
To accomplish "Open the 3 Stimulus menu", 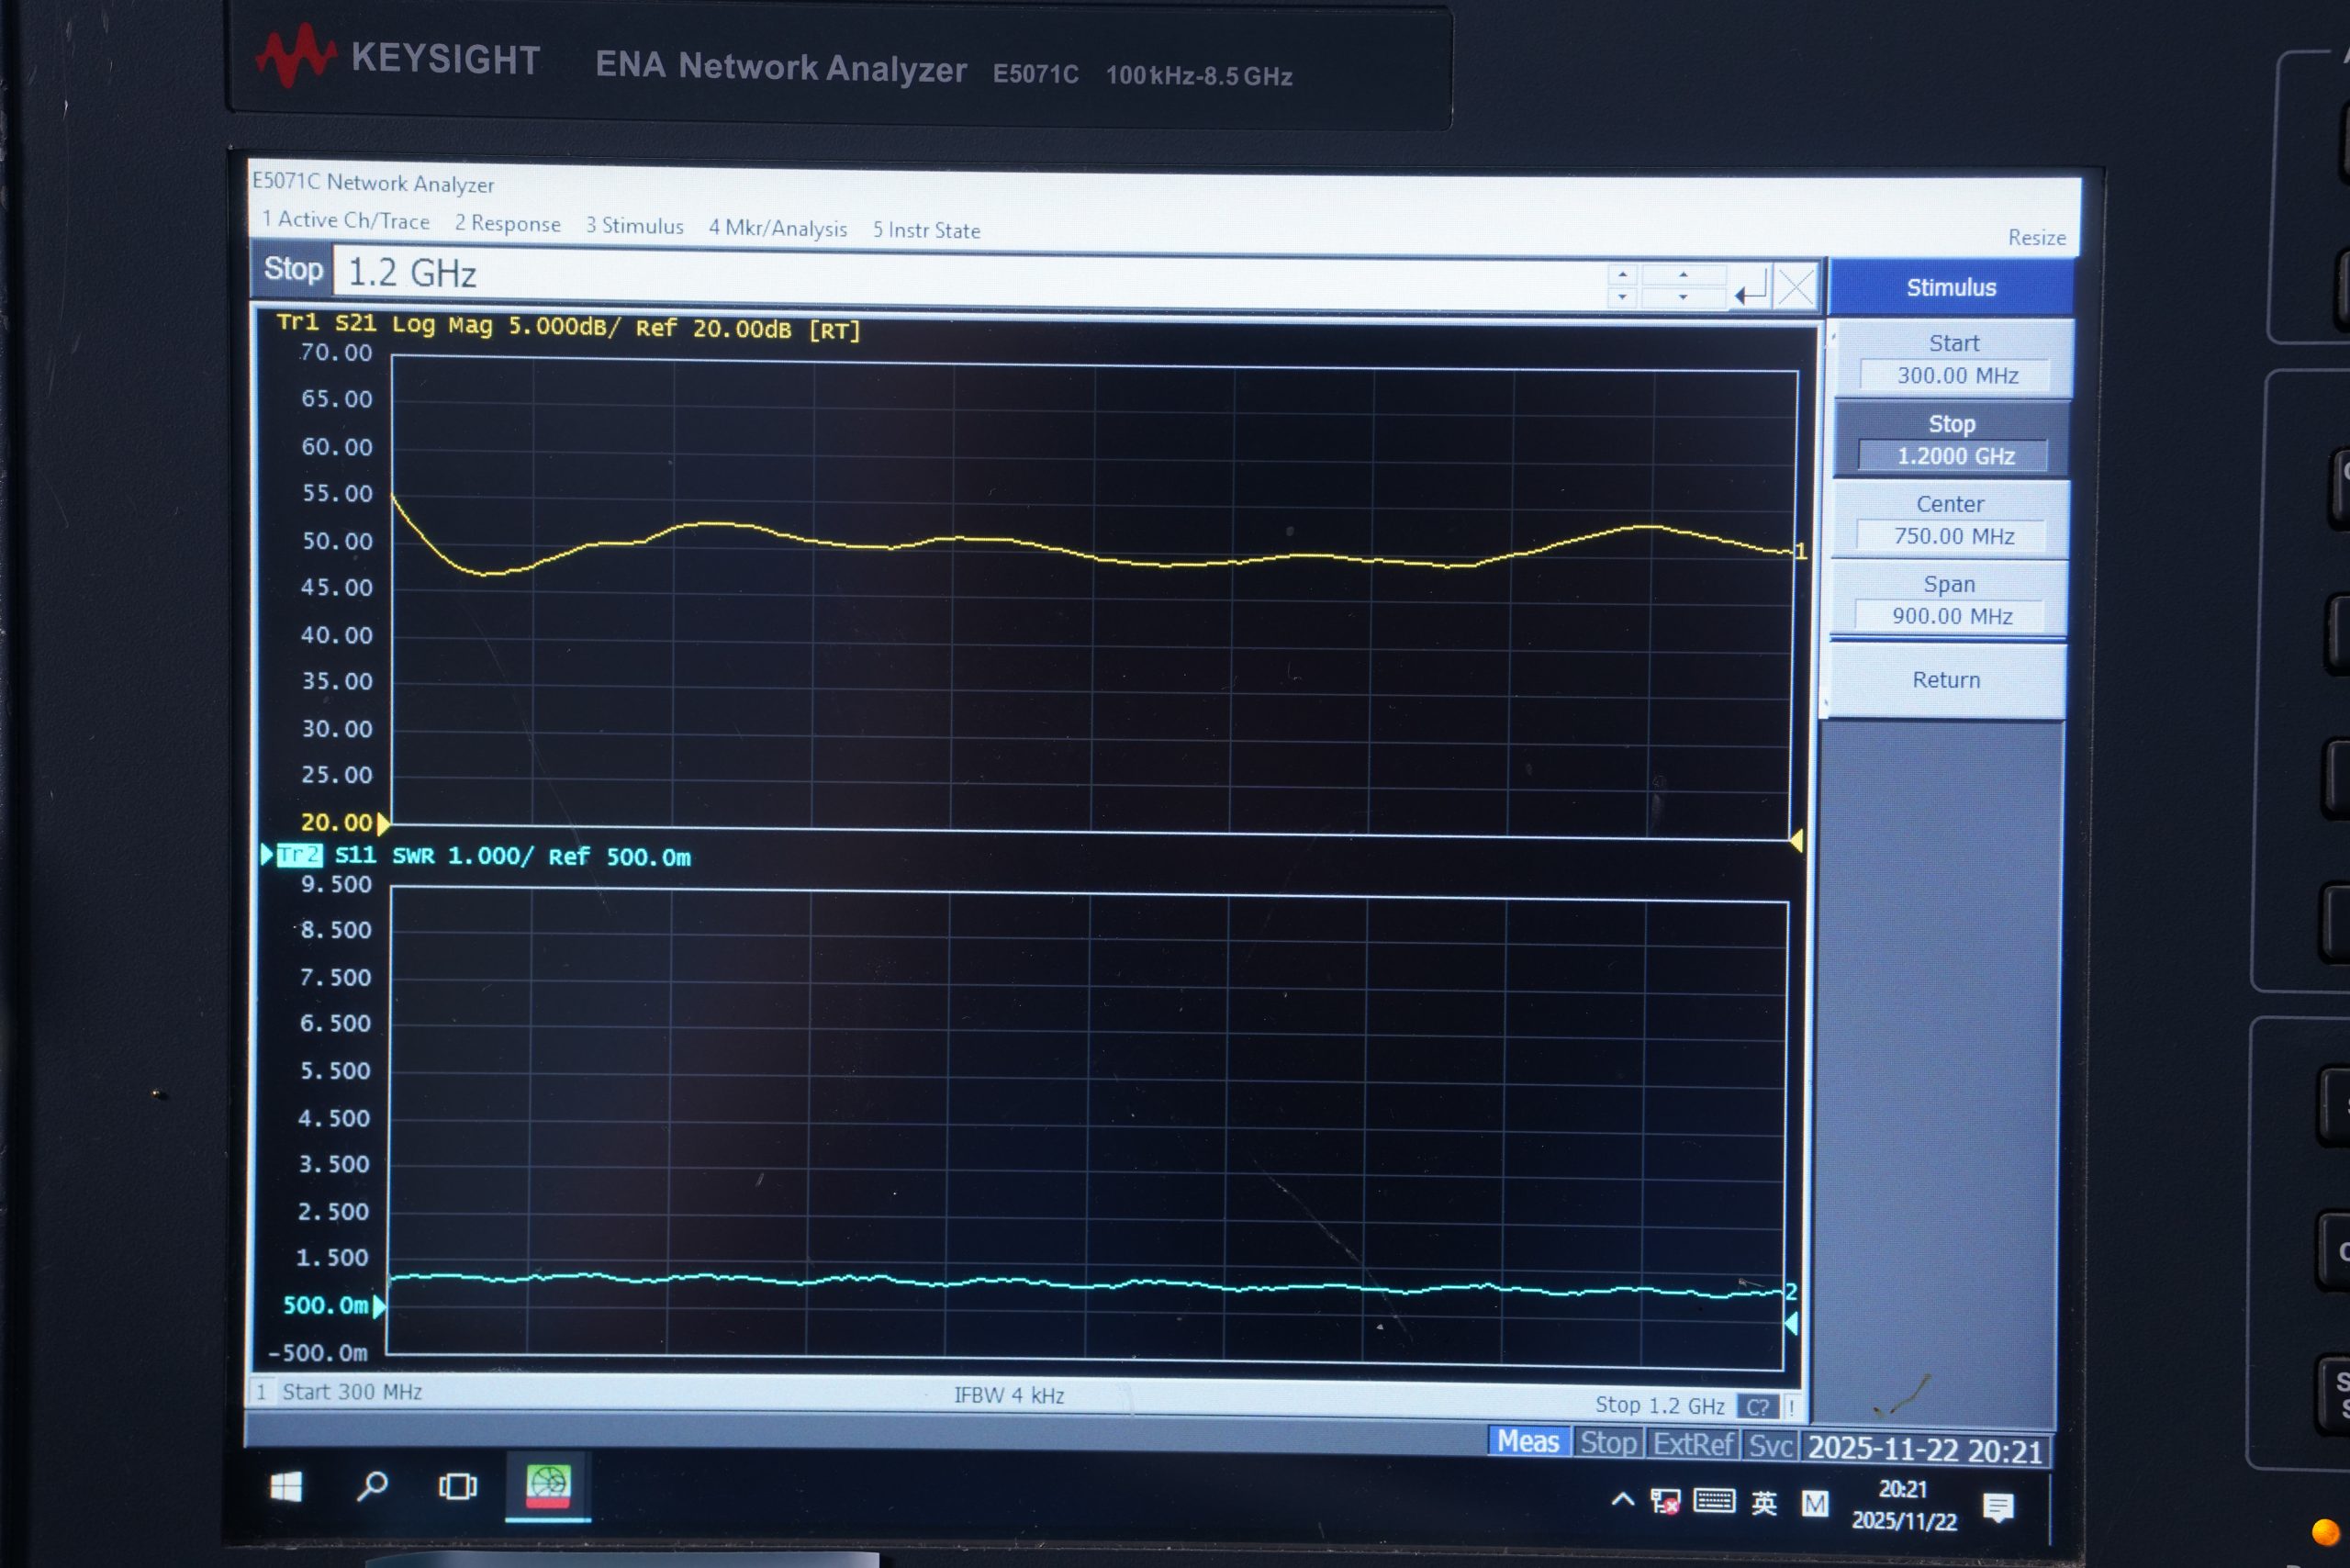I will point(634,226).
